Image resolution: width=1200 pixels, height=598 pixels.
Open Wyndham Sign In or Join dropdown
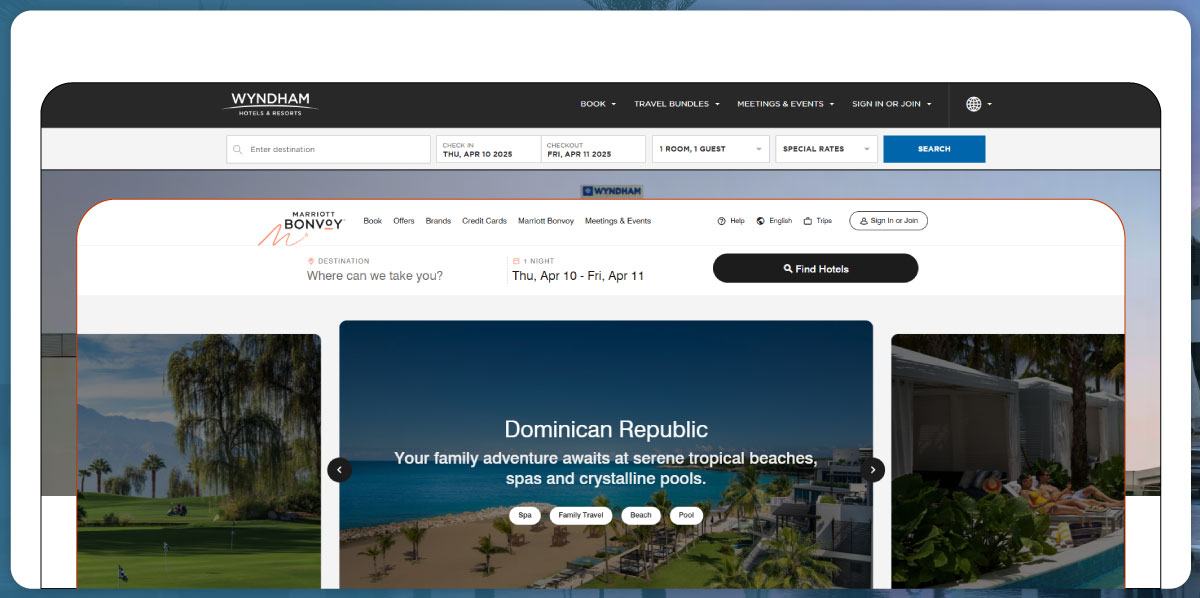point(891,104)
